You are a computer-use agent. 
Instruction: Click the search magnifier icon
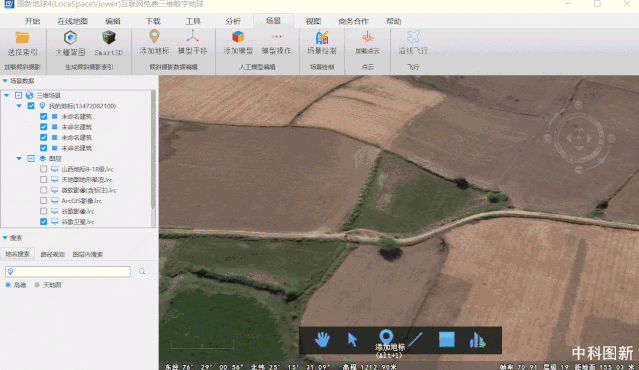[x=142, y=271]
